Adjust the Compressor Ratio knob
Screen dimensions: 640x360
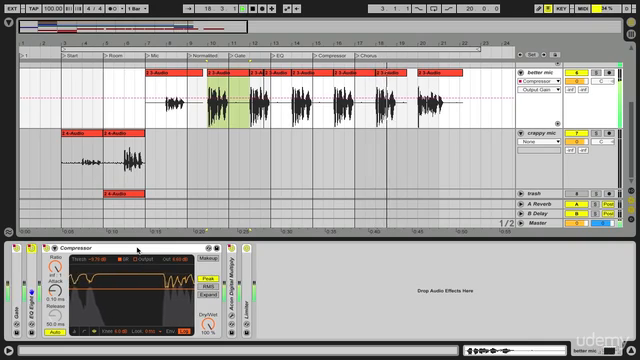point(55,267)
